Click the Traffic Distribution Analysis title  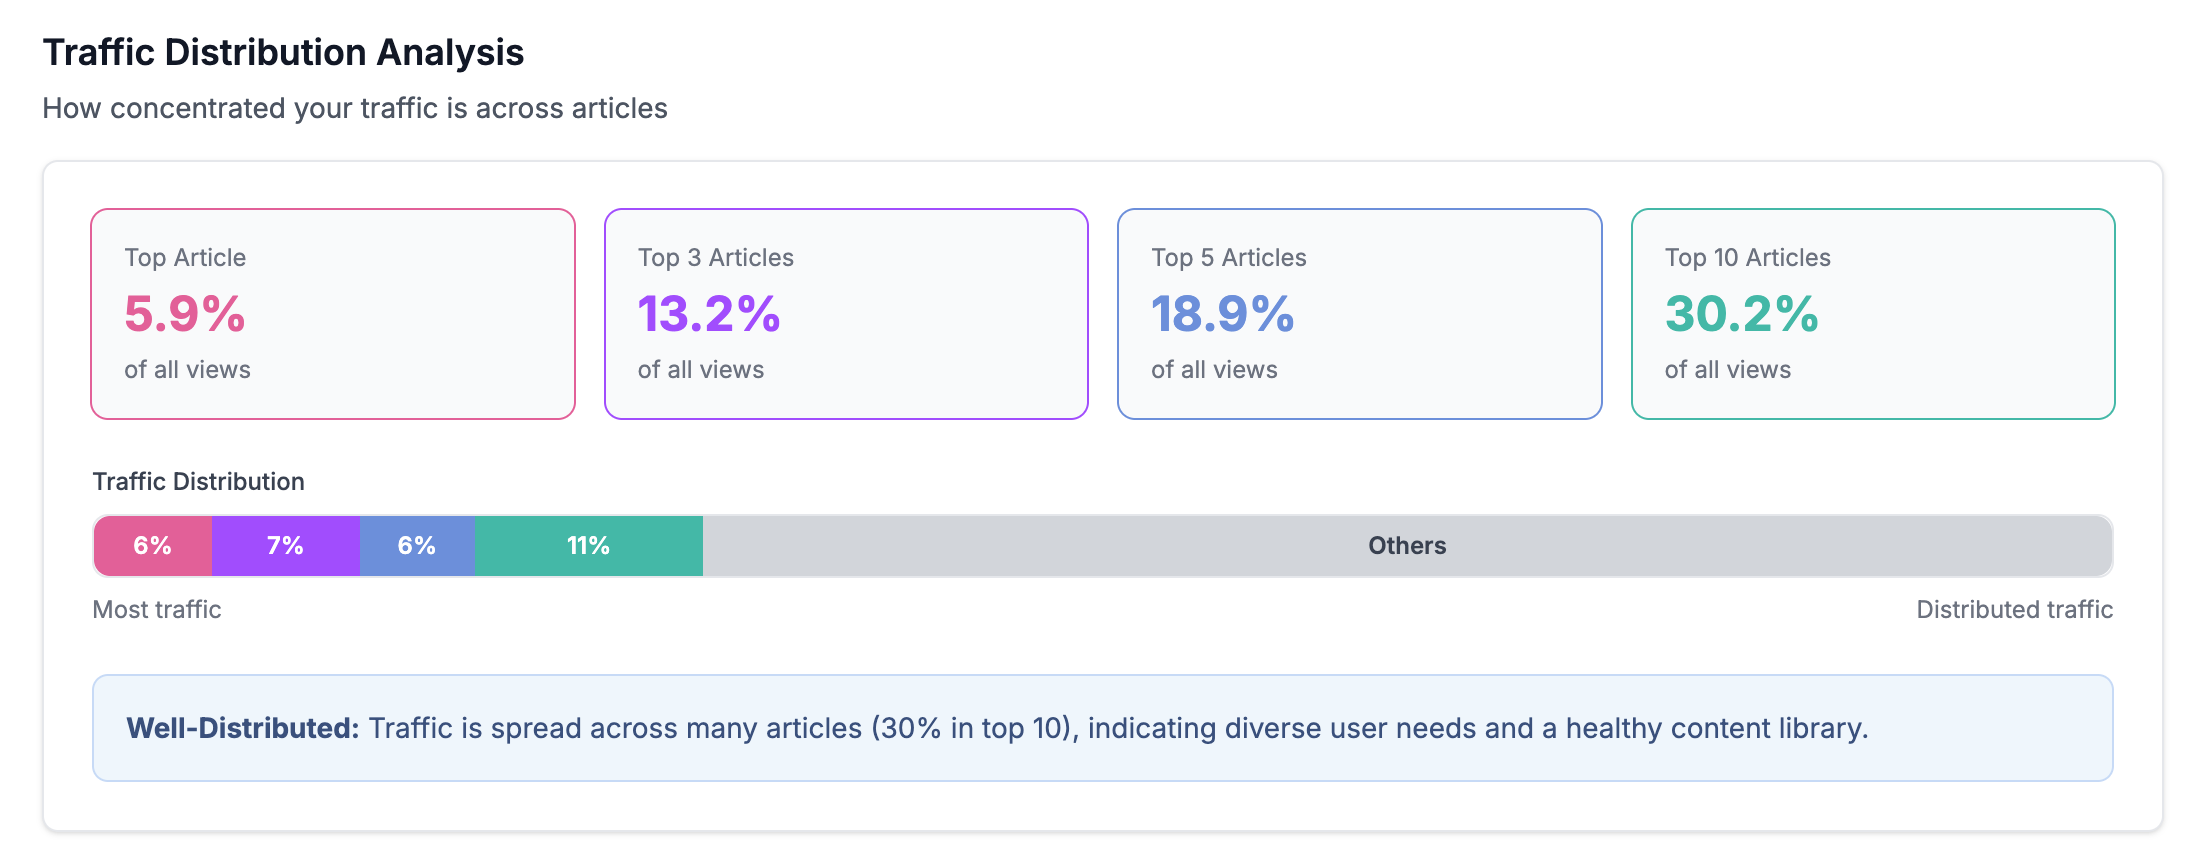(283, 53)
